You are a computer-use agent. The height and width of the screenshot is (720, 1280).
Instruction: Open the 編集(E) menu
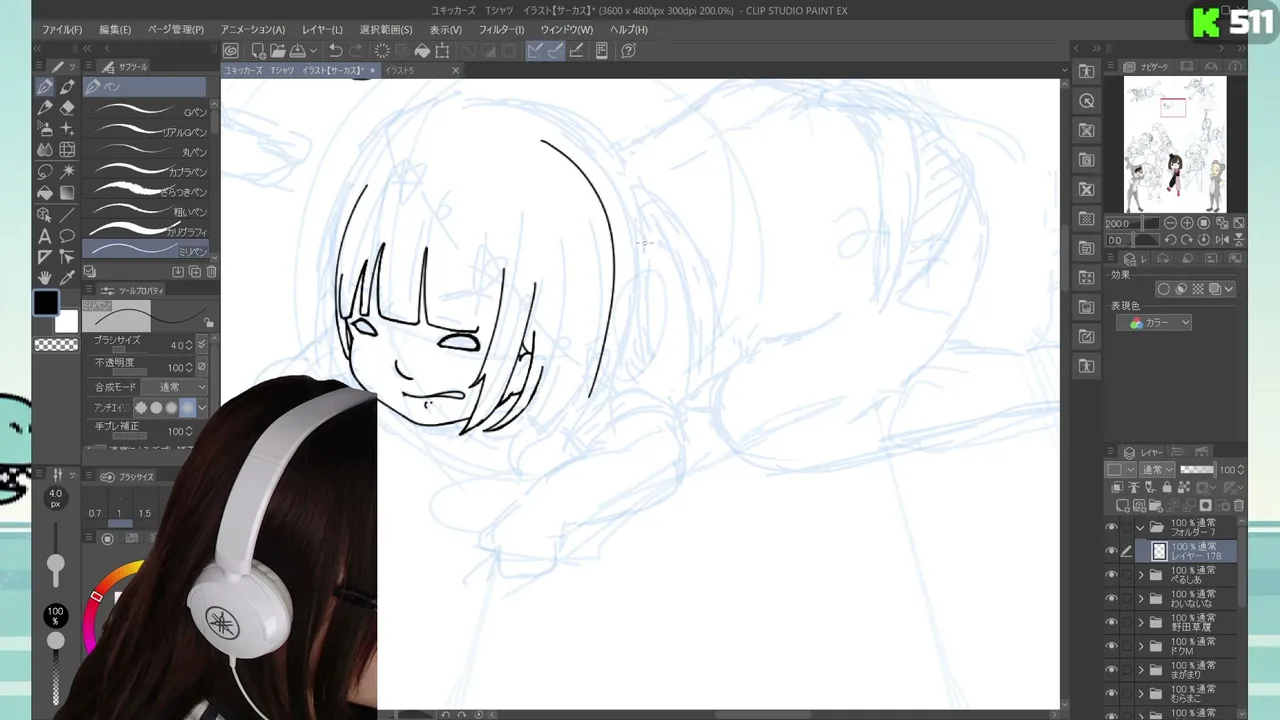[115, 30]
